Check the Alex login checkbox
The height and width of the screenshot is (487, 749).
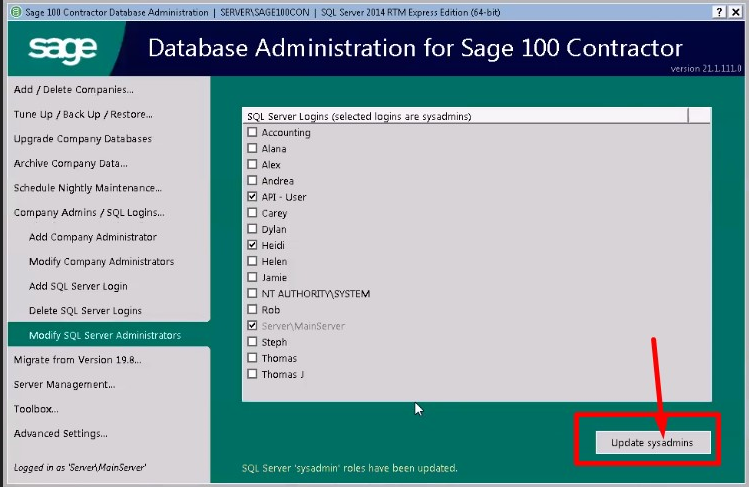[252, 164]
